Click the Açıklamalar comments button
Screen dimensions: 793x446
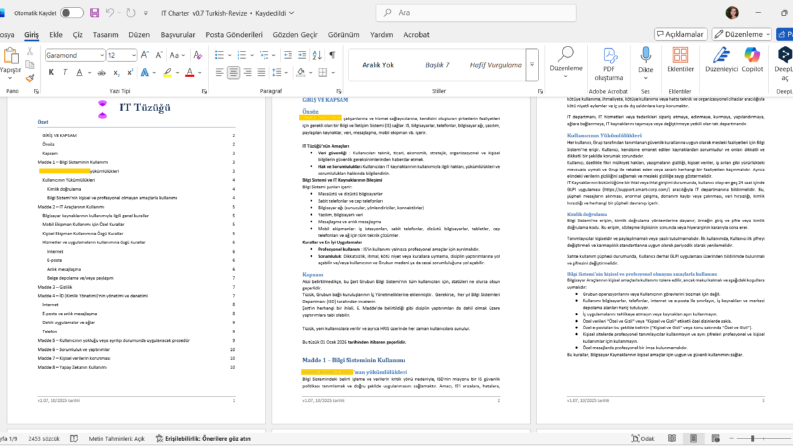(680, 34)
